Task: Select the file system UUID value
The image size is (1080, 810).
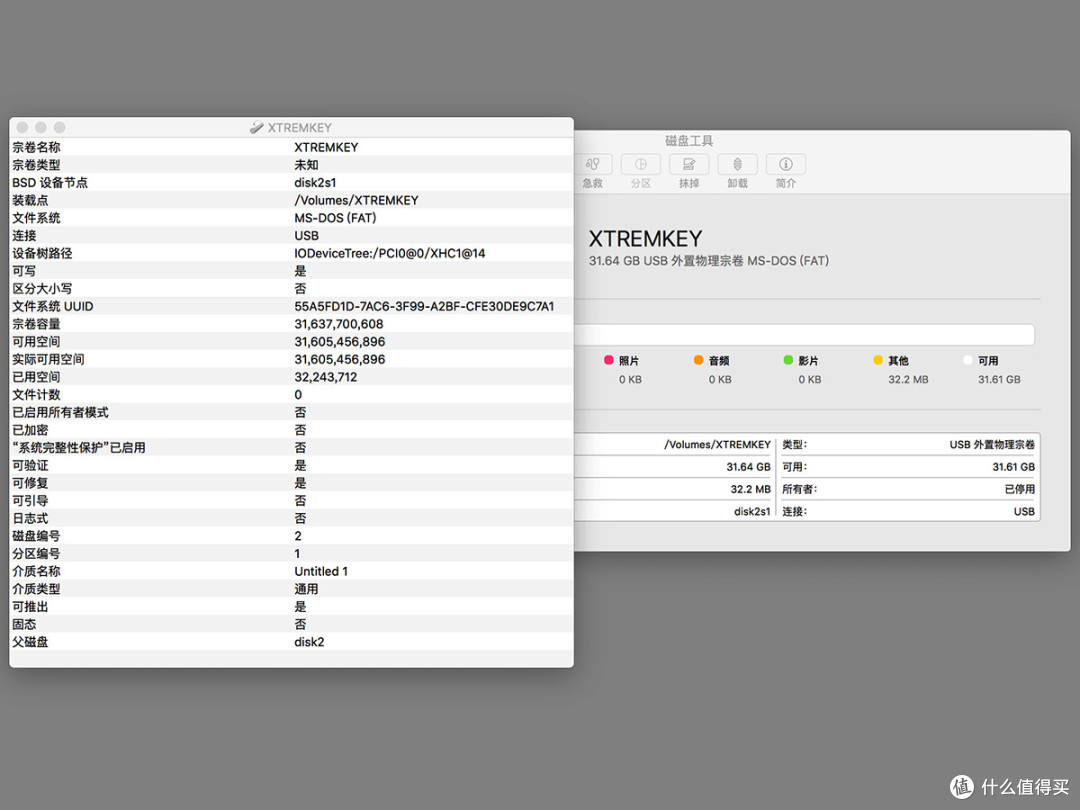Action: click(x=424, y=307)
